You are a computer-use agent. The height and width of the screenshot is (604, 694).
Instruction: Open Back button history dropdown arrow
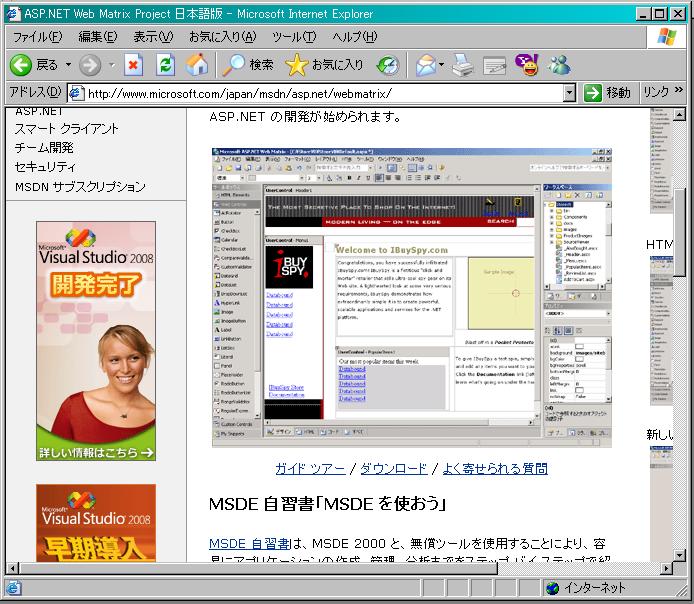(69, 65)
